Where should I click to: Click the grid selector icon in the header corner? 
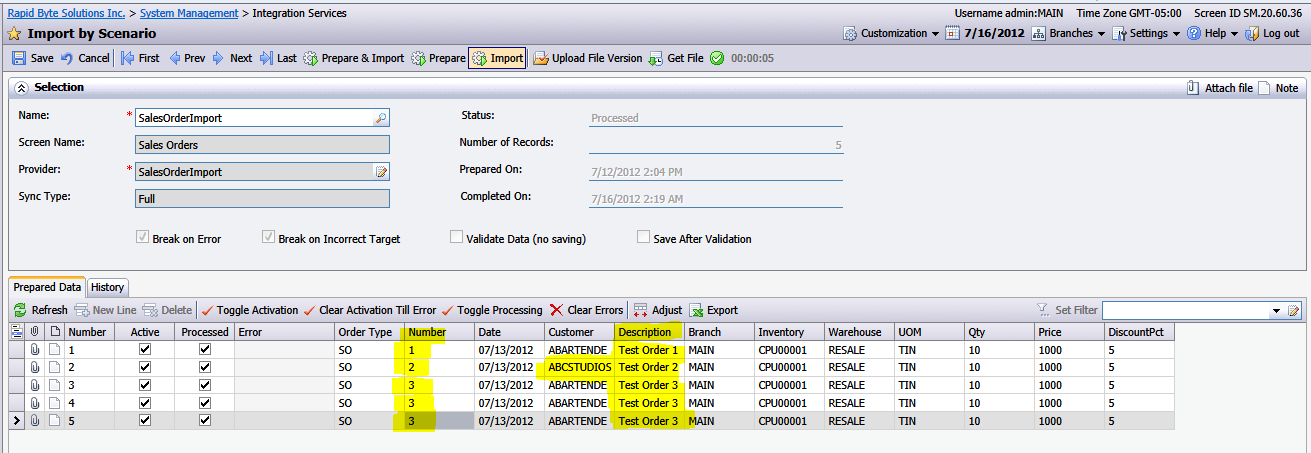pyautogui.click(x=16, y=331)
